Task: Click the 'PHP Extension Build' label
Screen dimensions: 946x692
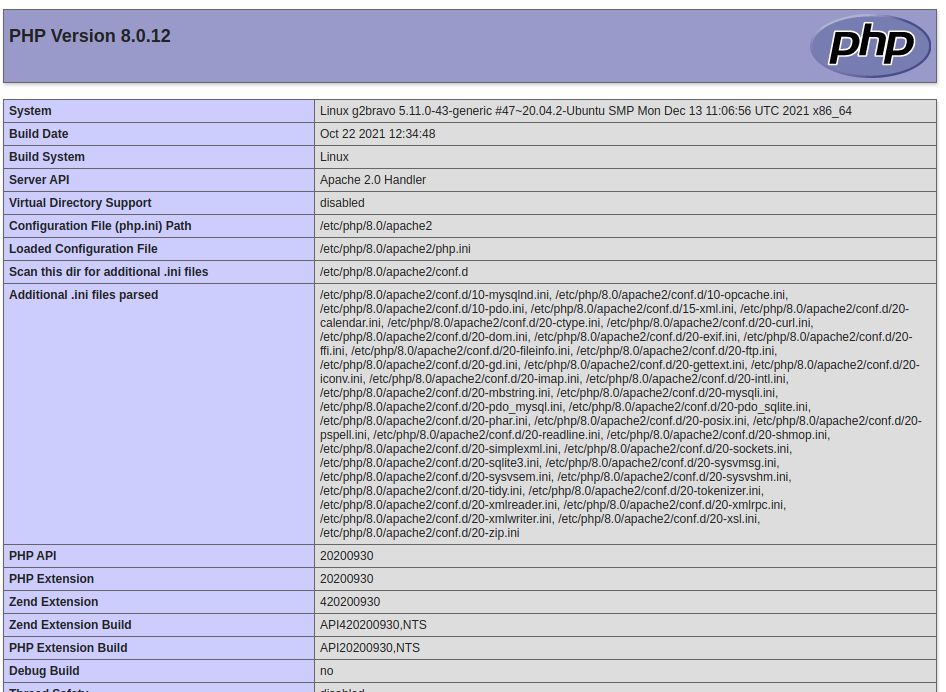Action: pos(68,647)
